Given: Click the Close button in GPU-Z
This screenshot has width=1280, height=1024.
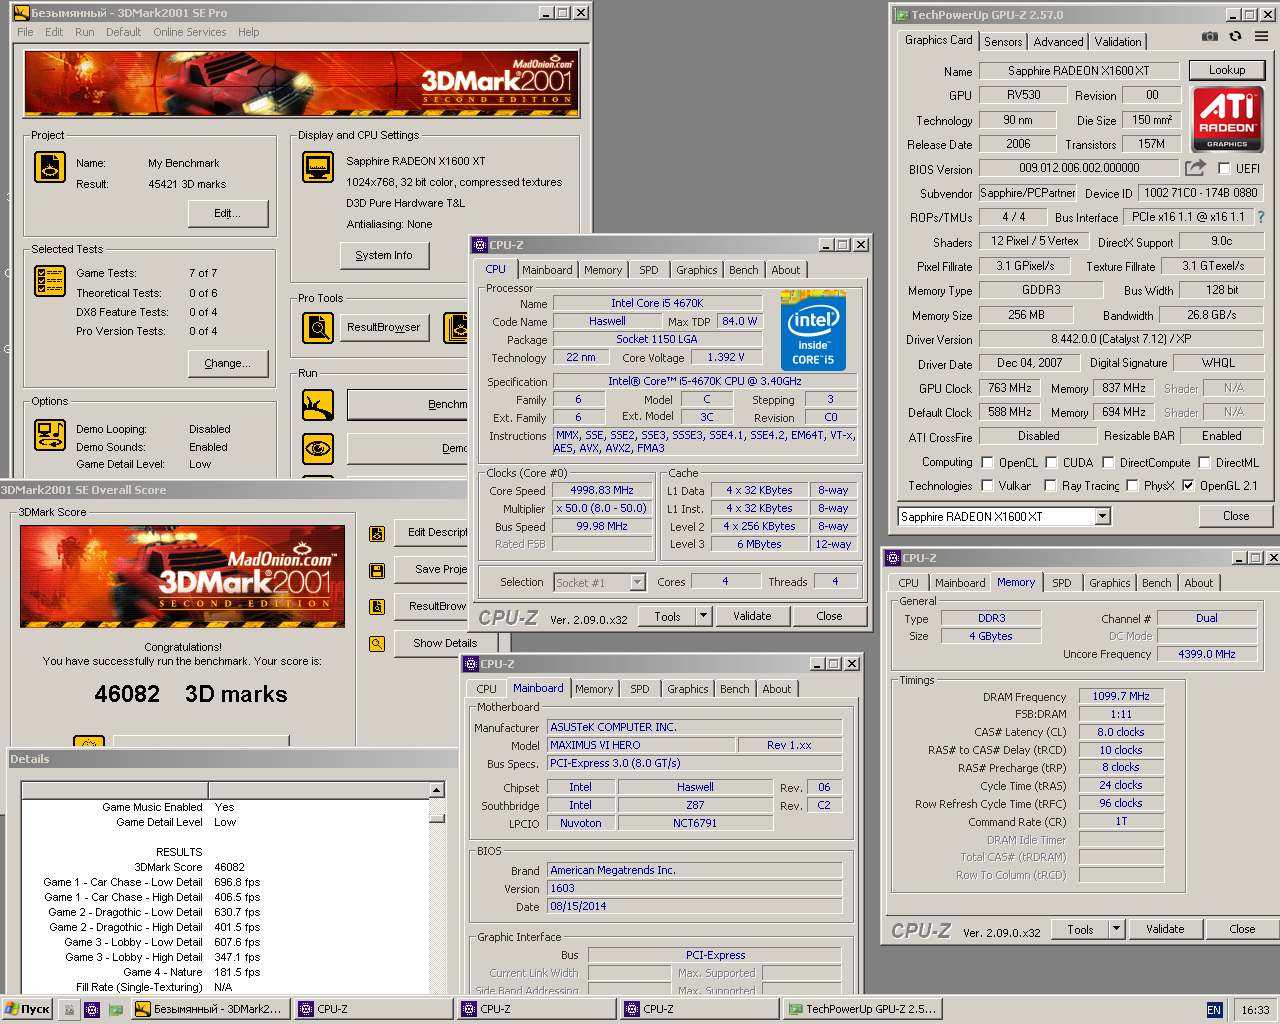Looking at the screenshot, I should click(x=1235, y=516).
